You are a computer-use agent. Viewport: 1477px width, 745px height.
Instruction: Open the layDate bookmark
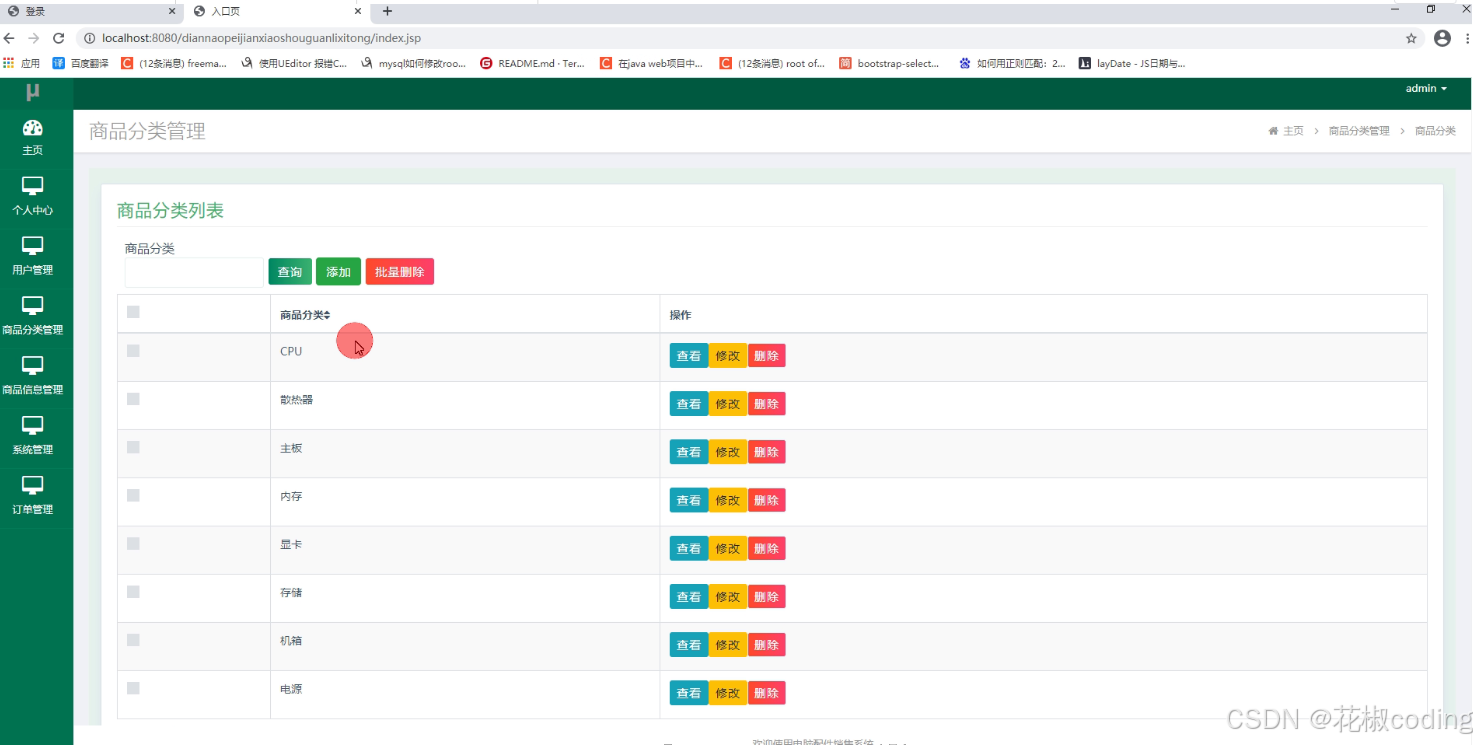coord(1132,63)
